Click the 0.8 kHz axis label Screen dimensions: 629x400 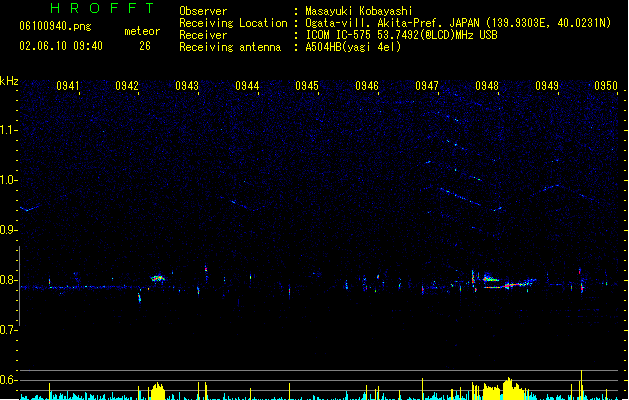pos(8,280)
